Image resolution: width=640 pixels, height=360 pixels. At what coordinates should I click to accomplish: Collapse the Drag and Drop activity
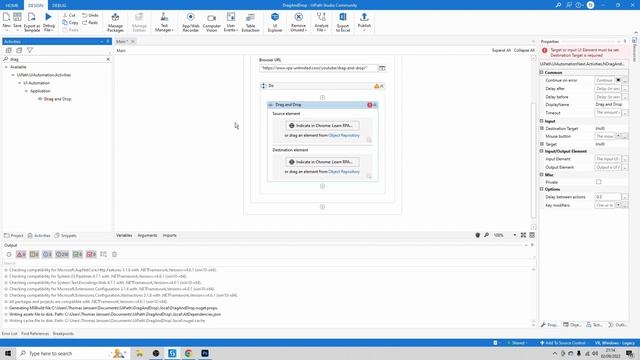coord(375,105)
